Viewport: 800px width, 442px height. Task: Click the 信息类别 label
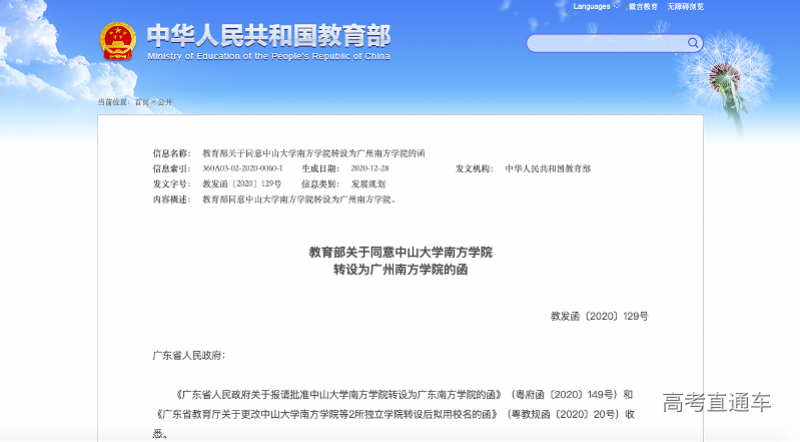click(320, 184)
